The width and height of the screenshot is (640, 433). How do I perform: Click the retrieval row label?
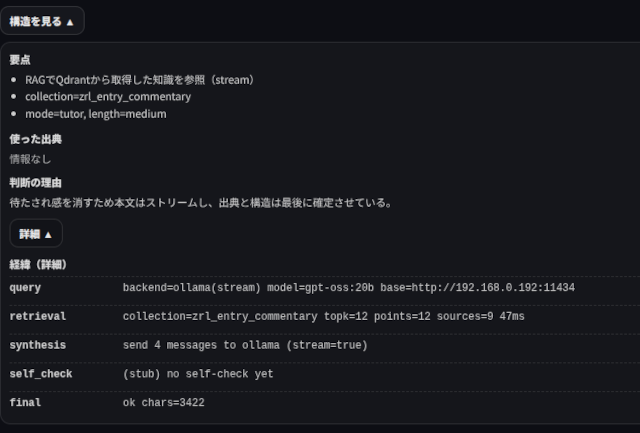coord(38,316)
